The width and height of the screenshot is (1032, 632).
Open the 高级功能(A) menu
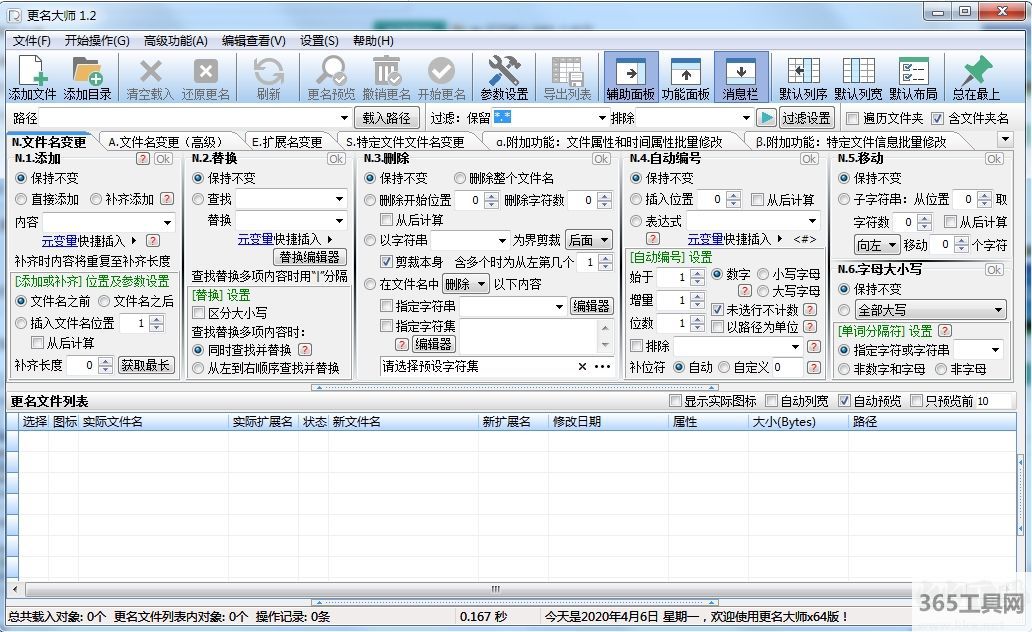click(175, 41)
